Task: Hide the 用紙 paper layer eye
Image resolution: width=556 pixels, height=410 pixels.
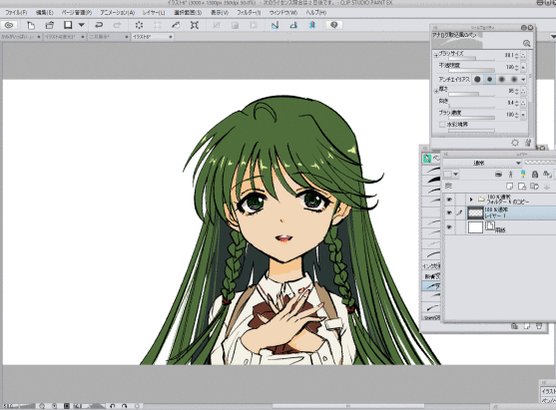Action: click(449, 227)
